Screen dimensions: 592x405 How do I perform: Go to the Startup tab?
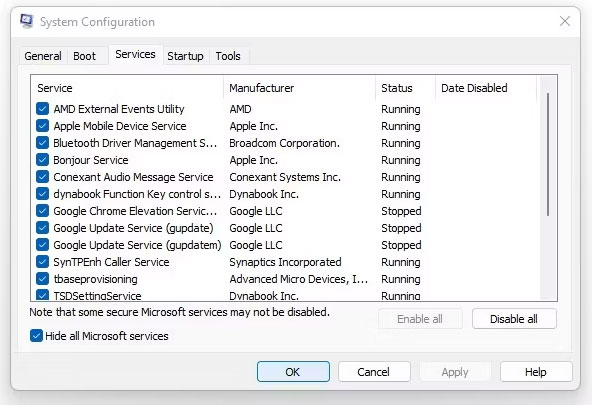pos(185,56)
